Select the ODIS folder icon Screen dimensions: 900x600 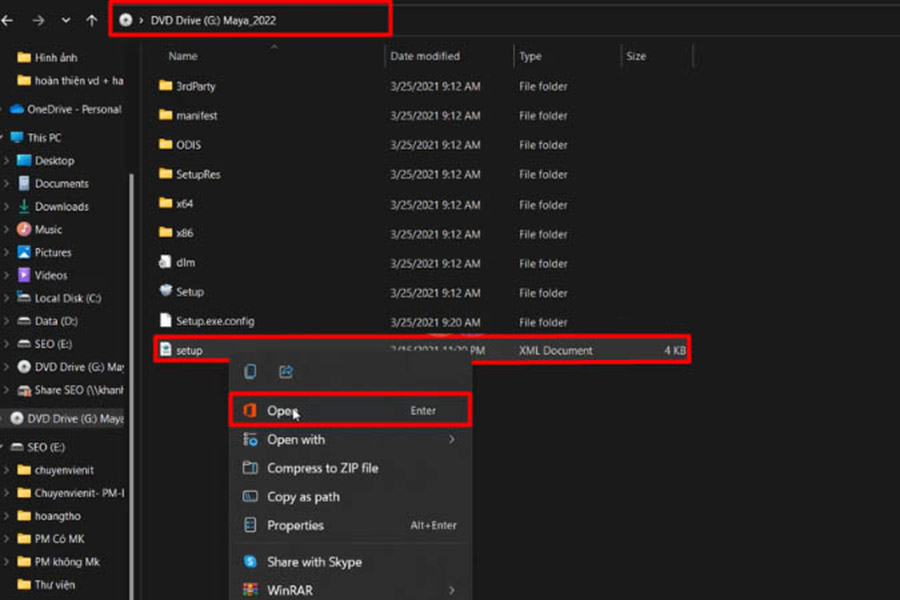pyautogui.click(x=165, y=144)
